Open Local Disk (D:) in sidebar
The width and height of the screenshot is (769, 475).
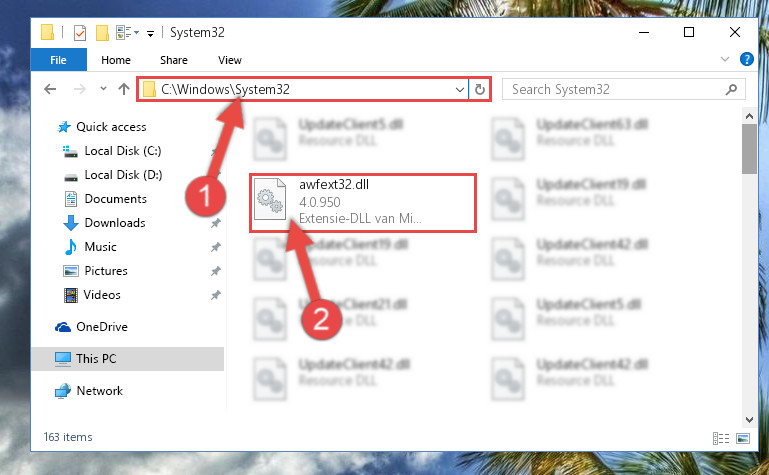click(x=123, y=175)
